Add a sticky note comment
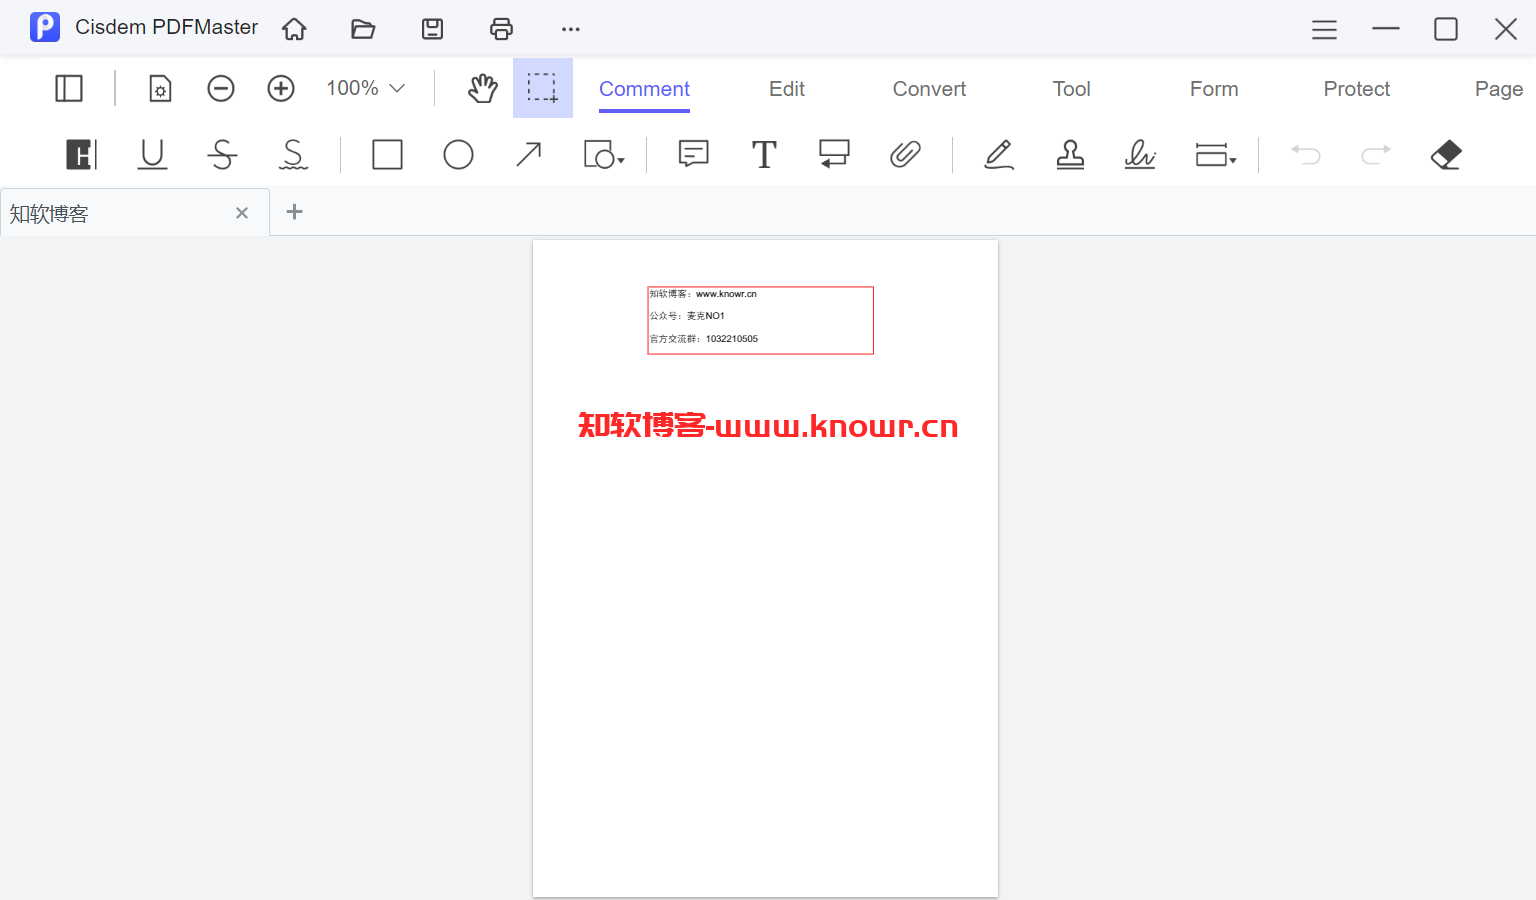Image resolution: width=1536 pixels, height=900 pixels. pyautogui.click(x=694, y=154)
